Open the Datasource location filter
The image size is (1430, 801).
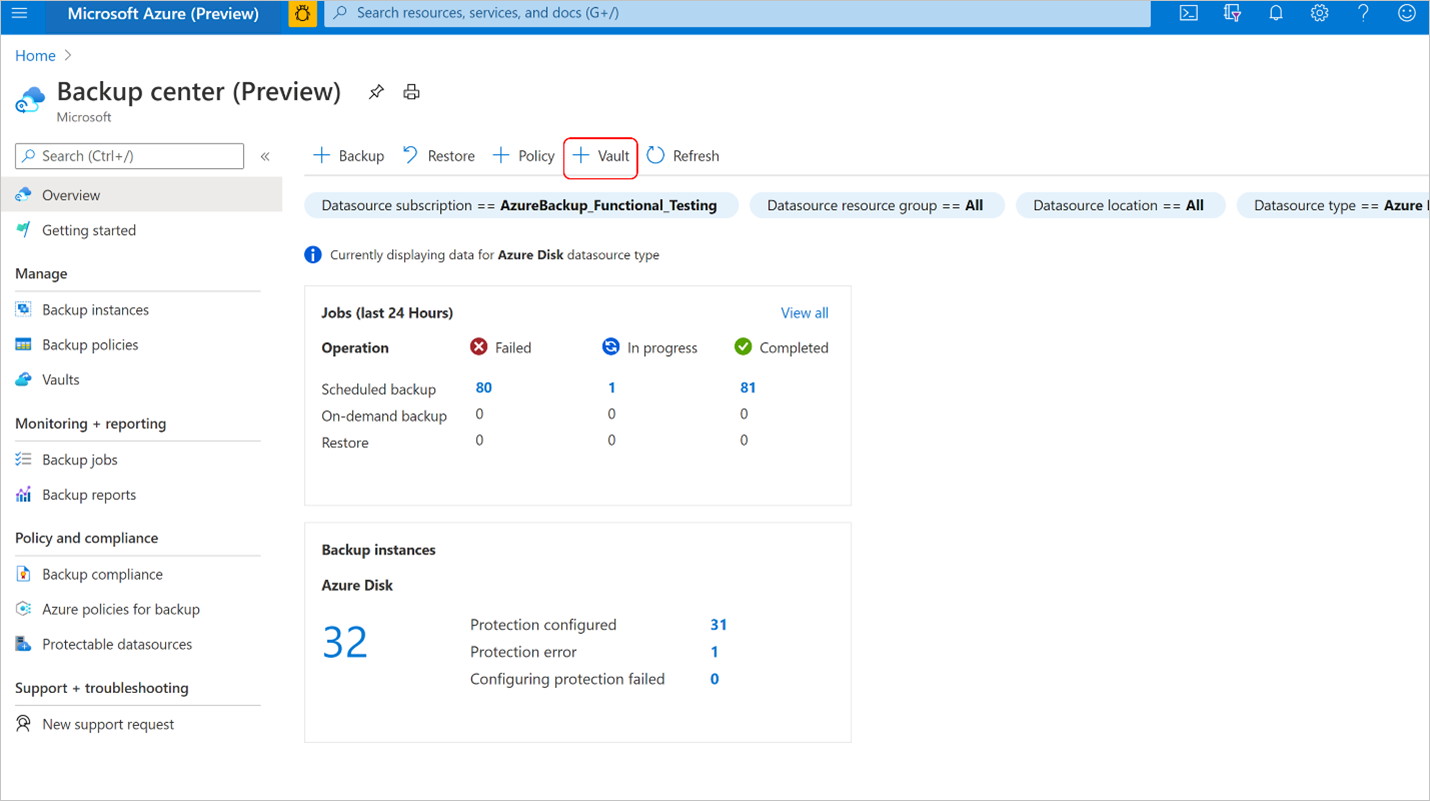pos(1119,206)
